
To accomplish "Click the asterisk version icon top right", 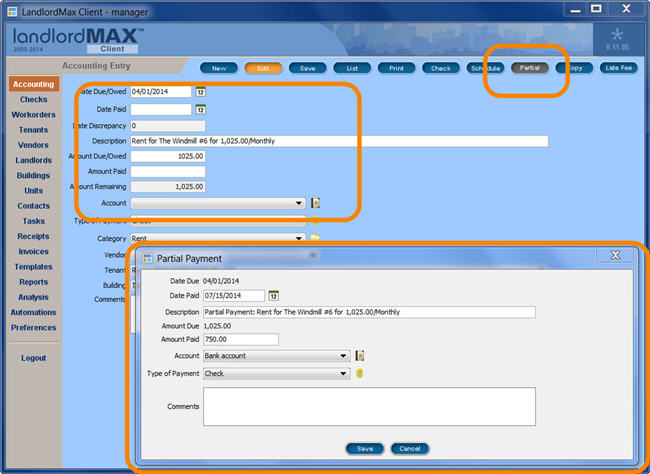I will 617,34.
